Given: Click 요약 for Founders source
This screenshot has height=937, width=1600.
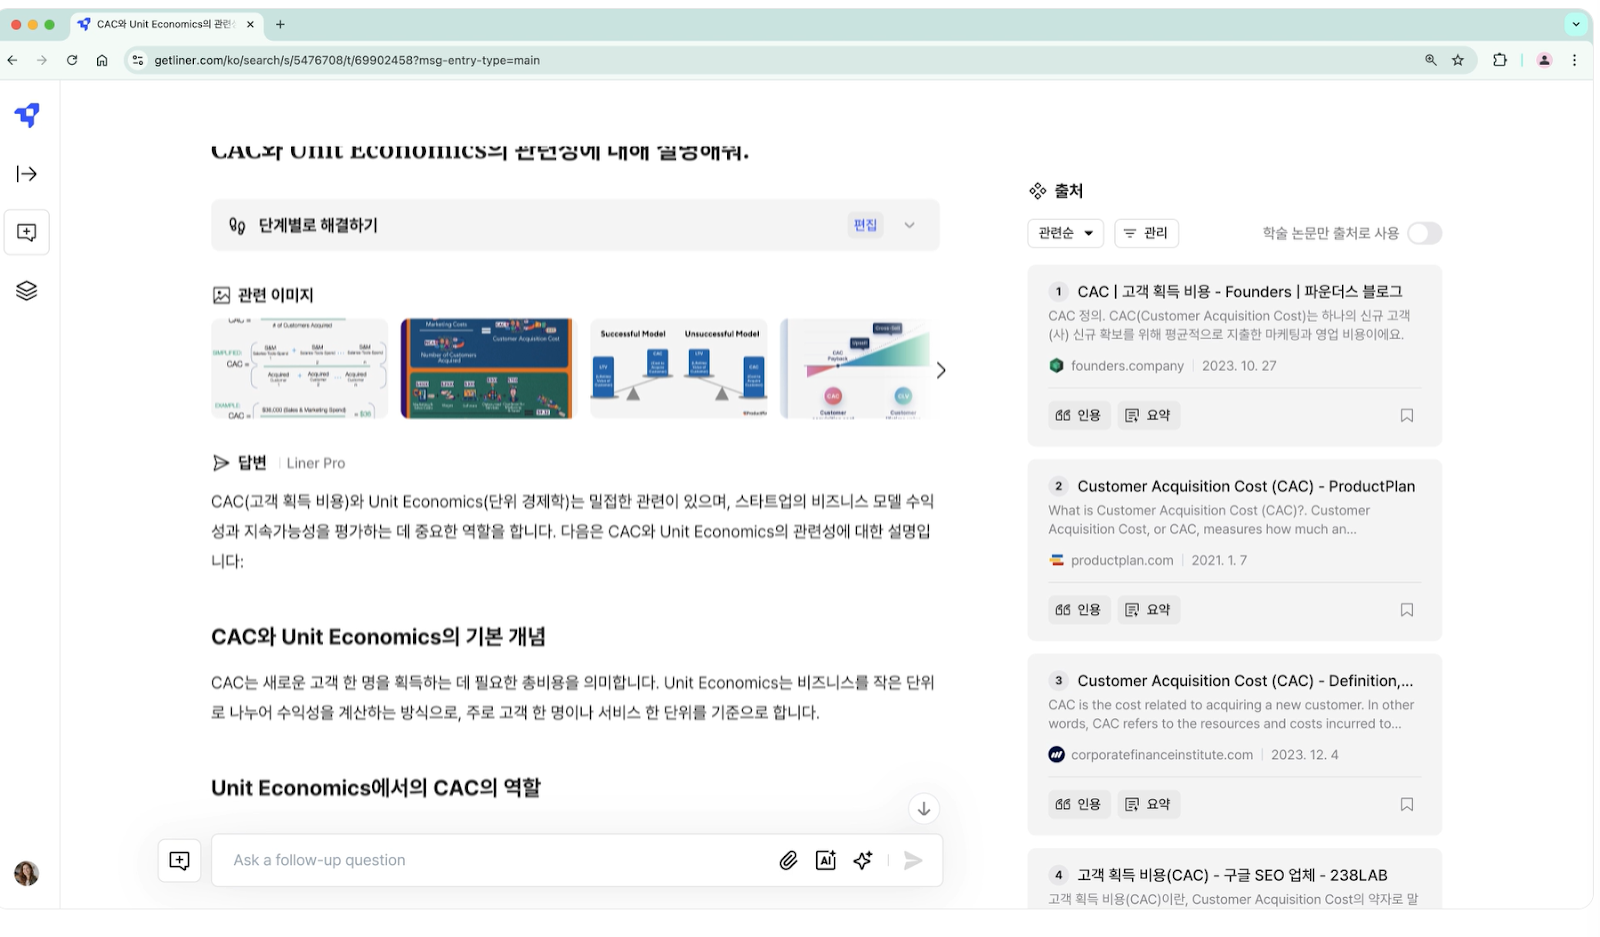Looking at the screenshot, I should [x=1148, y=415].
